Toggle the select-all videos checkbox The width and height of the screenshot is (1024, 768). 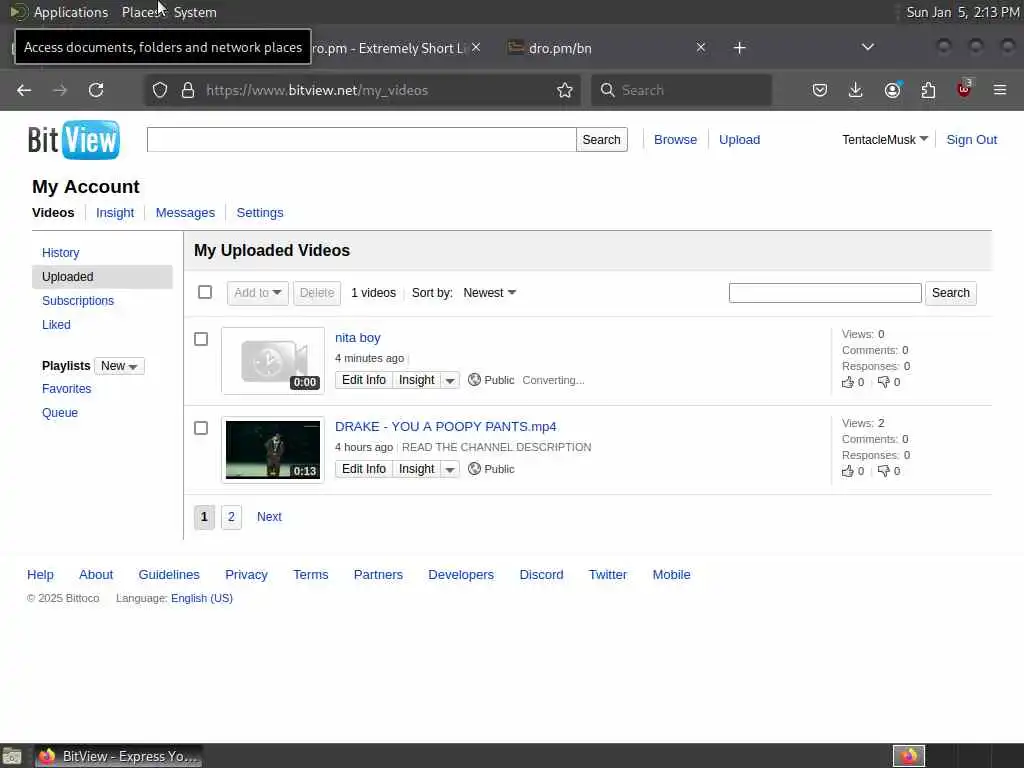(205, 292)
